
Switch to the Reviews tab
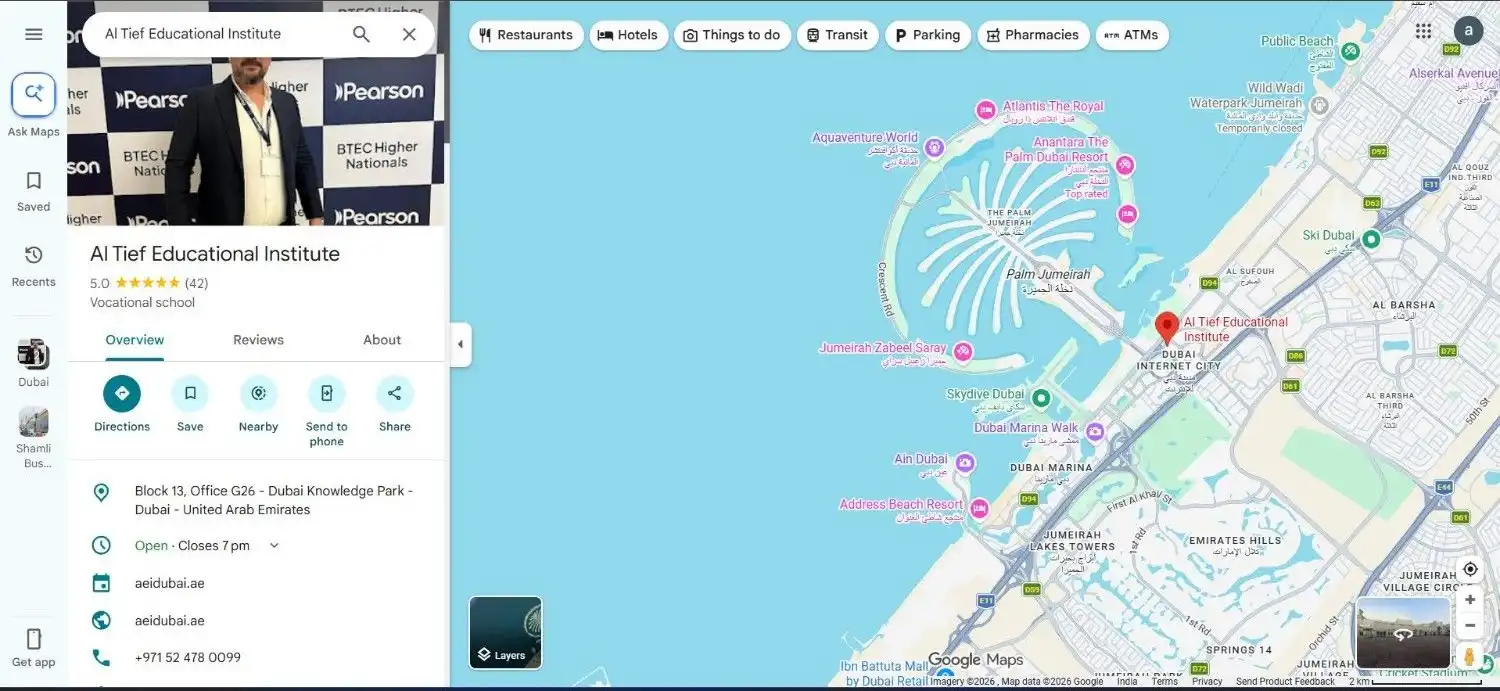258,340
